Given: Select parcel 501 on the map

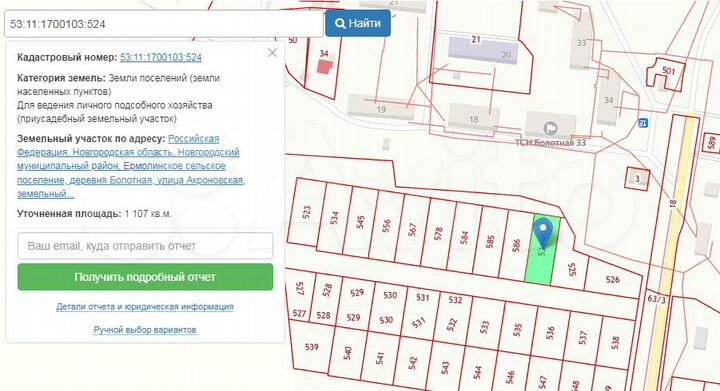Looking at the screenshot, I should (666, 73).
